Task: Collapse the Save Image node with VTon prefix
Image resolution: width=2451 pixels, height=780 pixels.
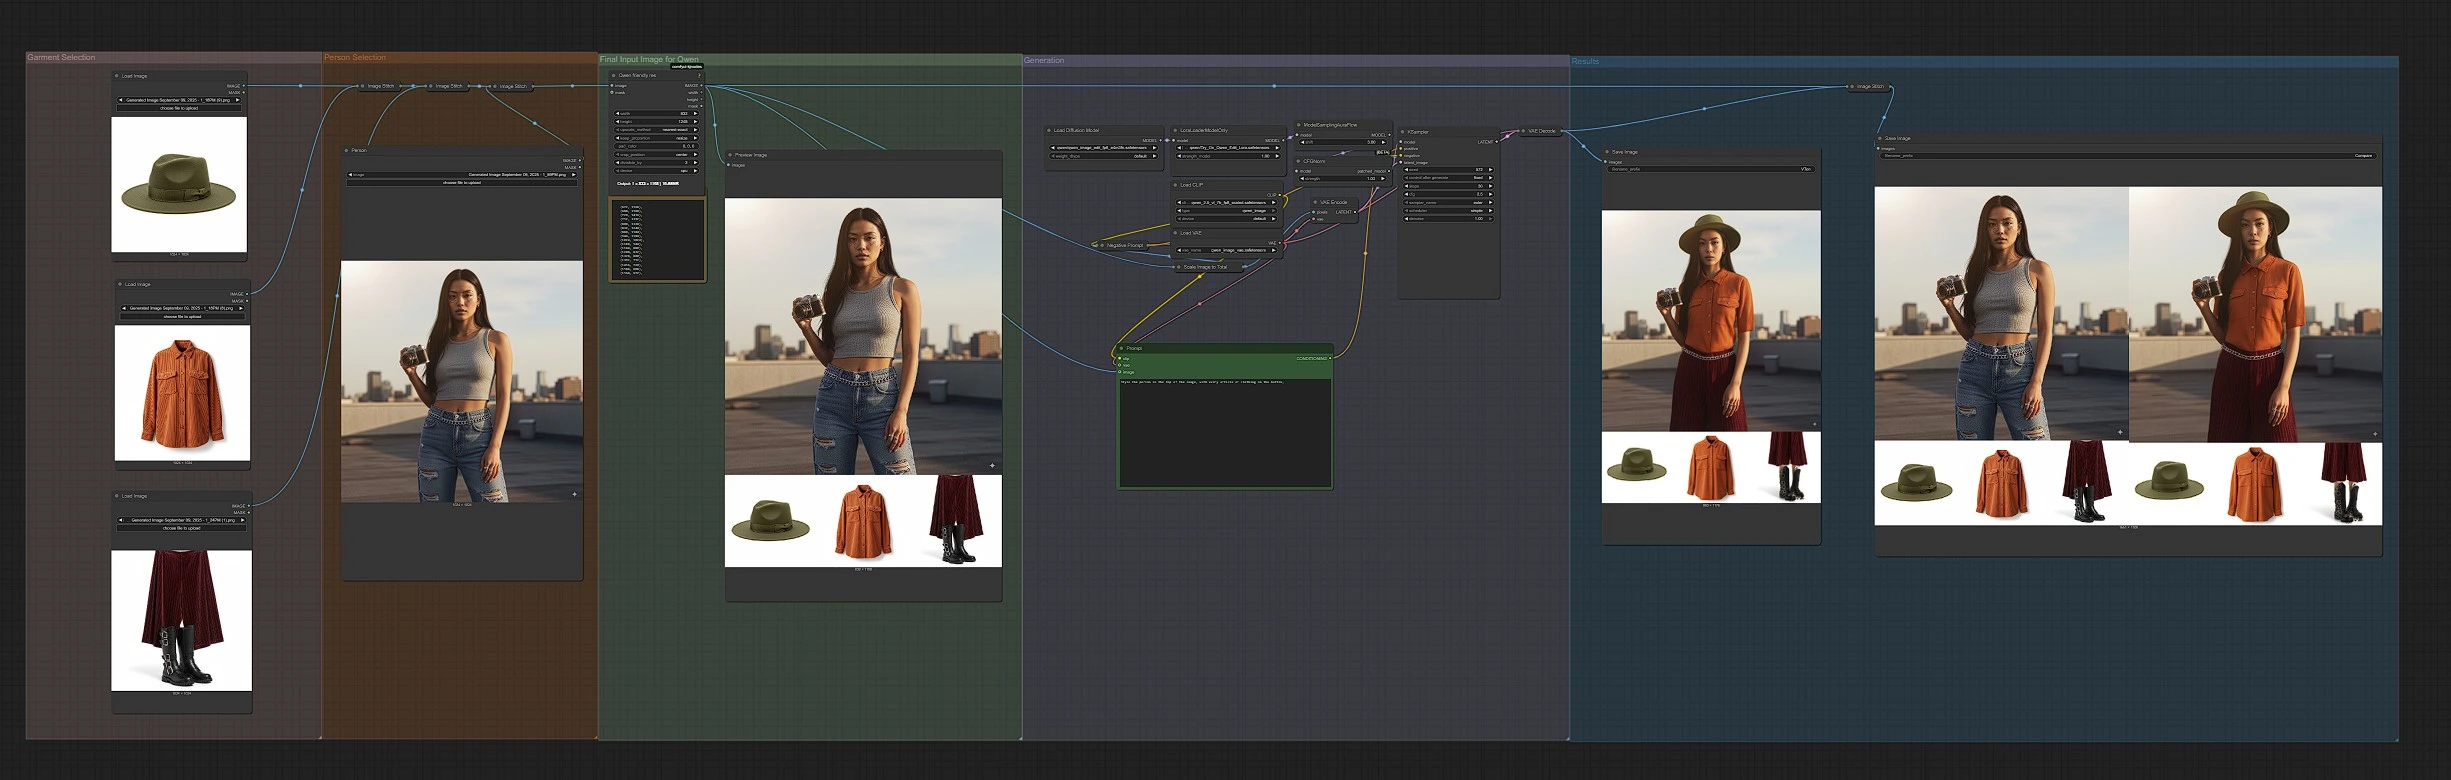Action: (x=1607, y=152)
